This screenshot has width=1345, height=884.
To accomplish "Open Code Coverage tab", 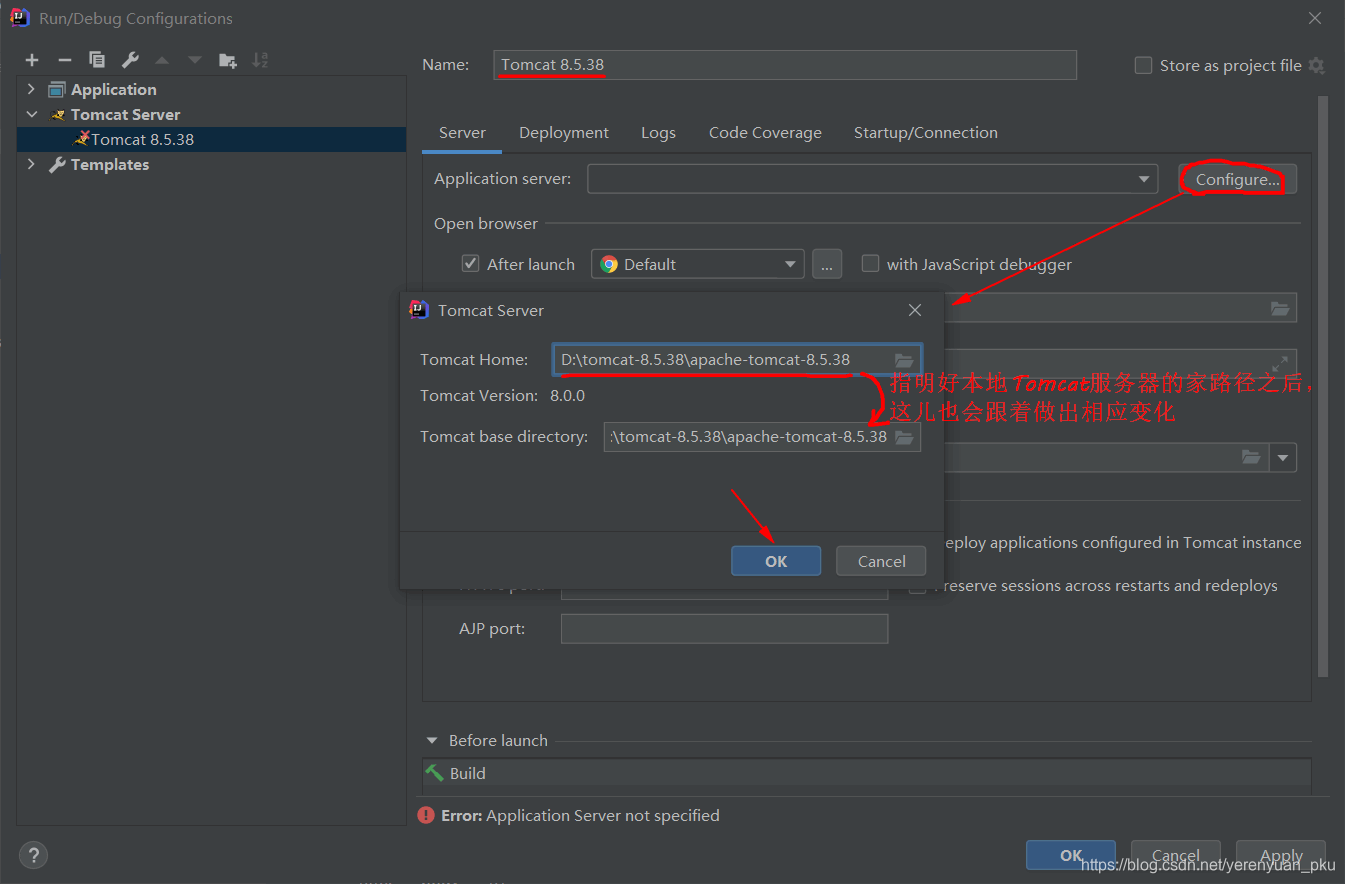I will [765, 133].
